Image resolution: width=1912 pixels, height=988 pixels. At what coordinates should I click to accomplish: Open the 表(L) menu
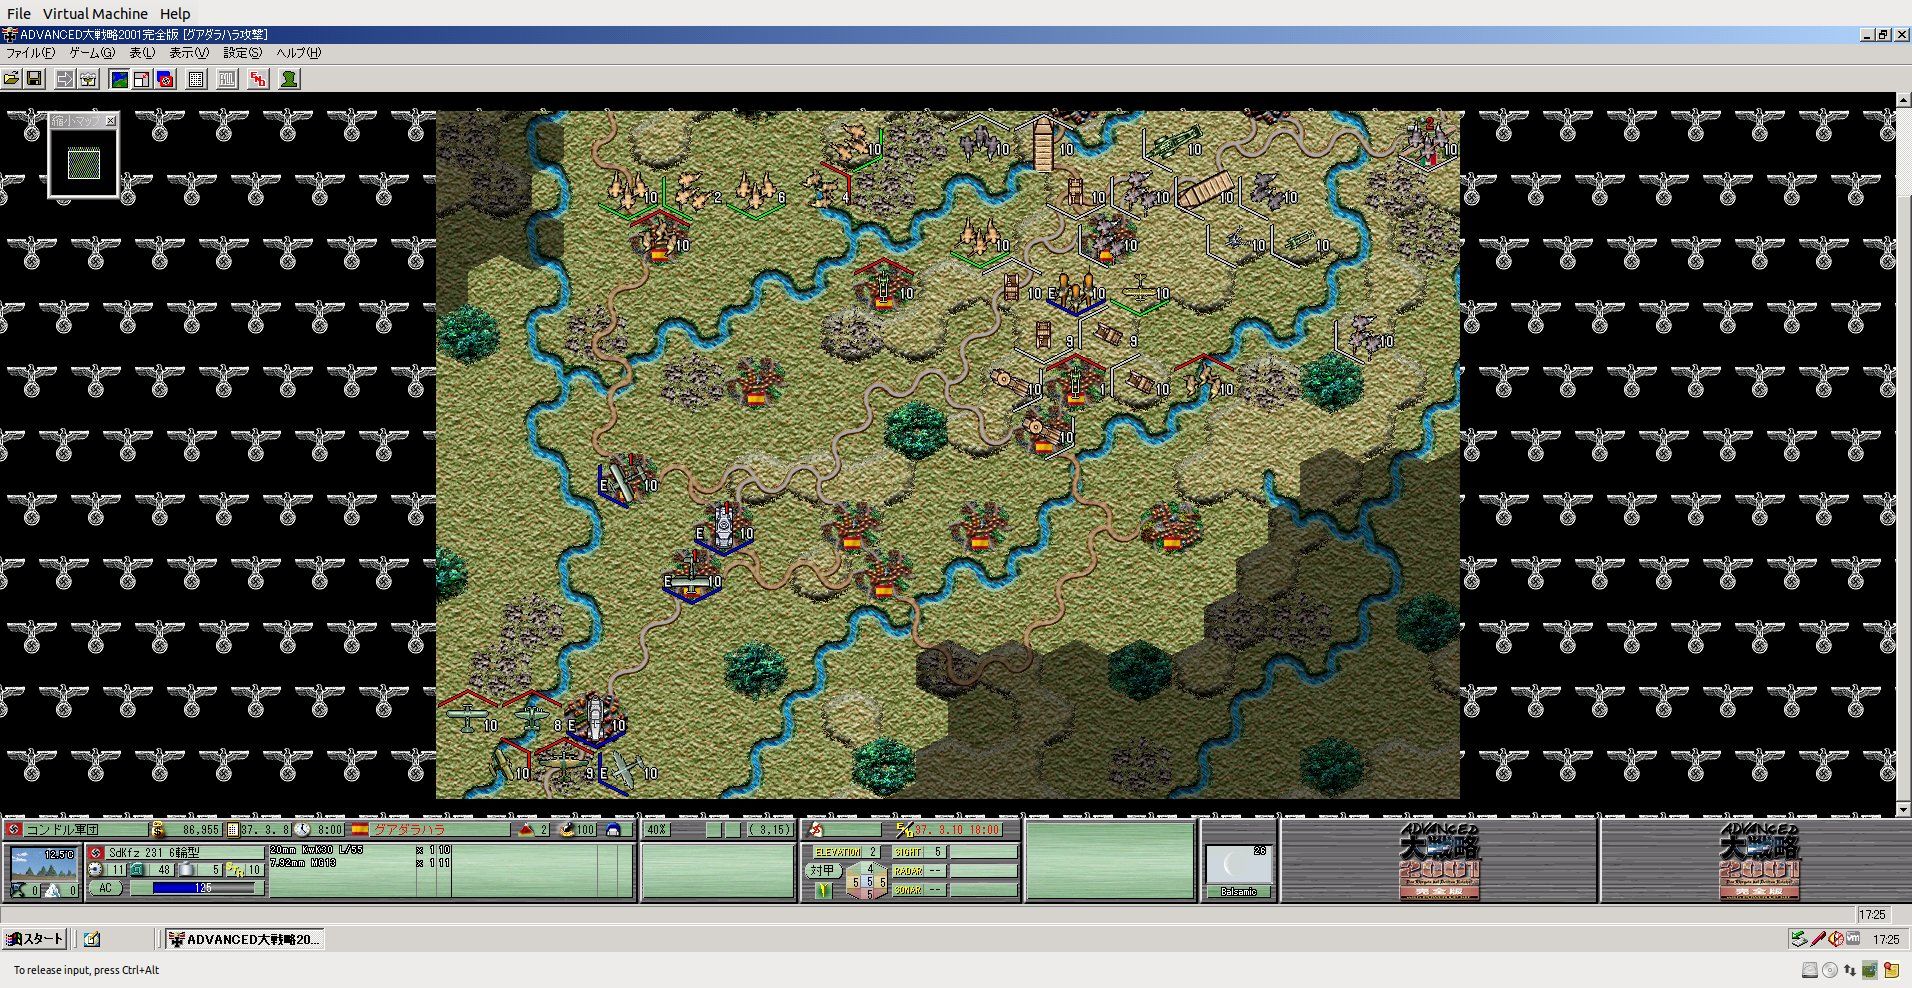[143, 53]
